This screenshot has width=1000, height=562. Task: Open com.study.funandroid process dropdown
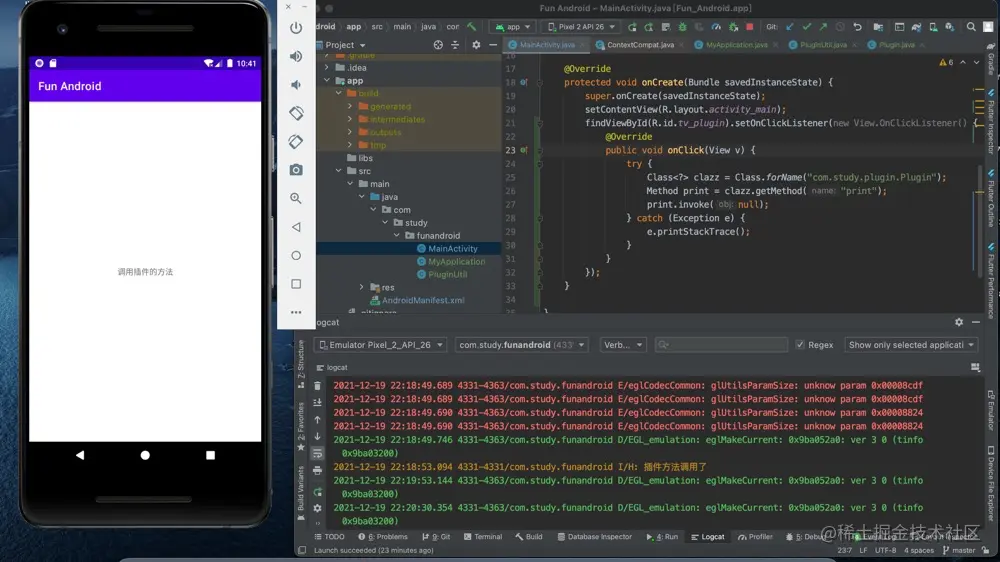pyautogui.click(x=522, y=344)
